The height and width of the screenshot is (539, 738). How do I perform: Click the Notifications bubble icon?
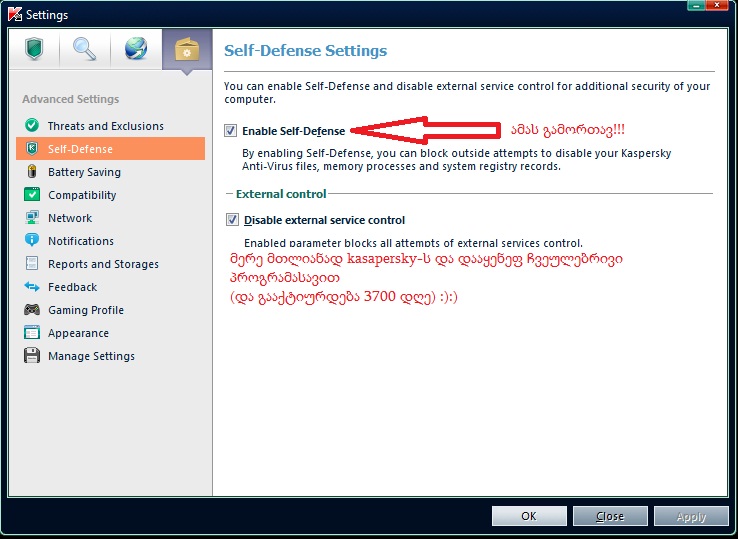point(32,240)
